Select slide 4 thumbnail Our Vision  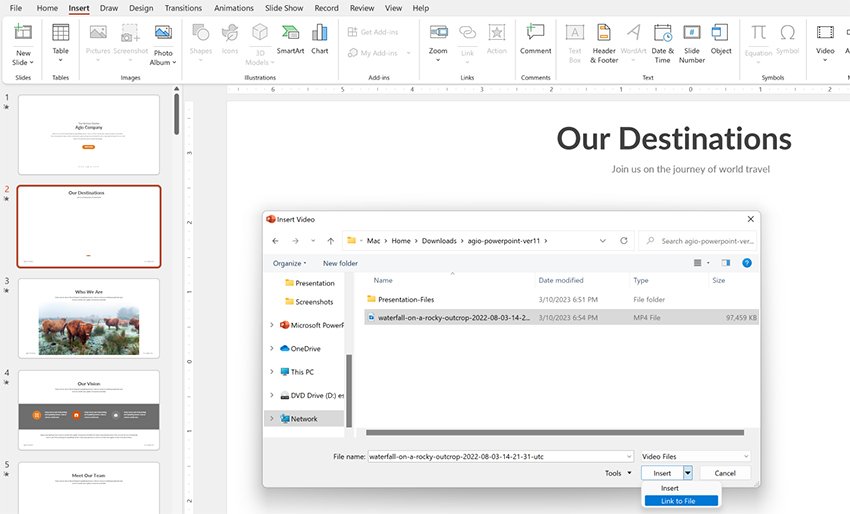(x=89, y=410)
